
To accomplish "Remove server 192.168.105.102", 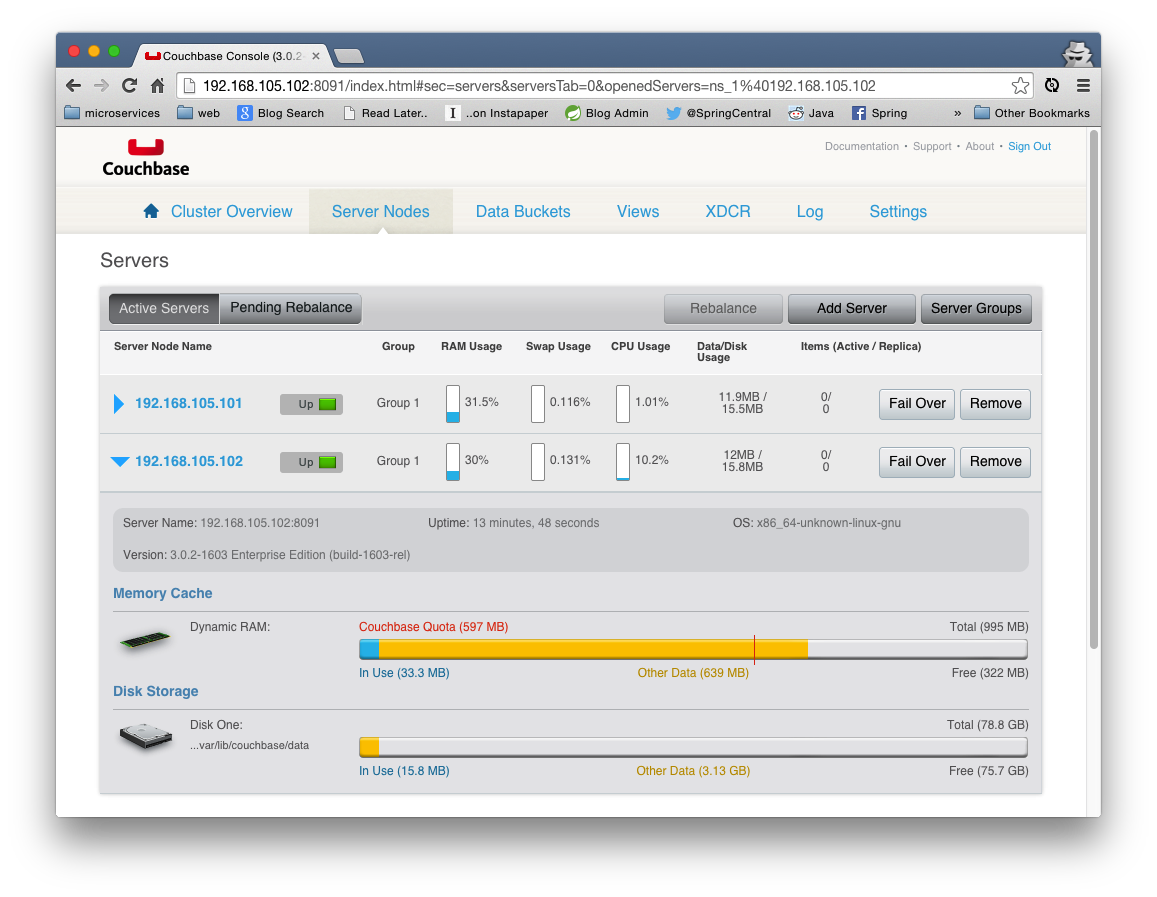I will click(995, 462).
